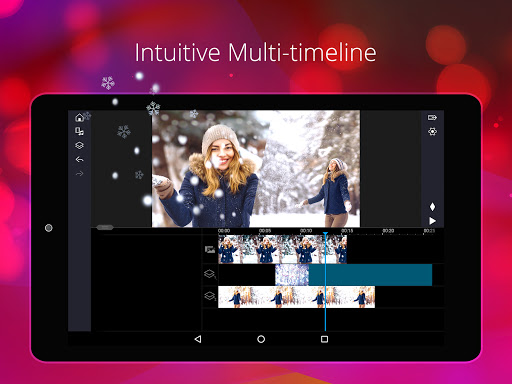This screenshot has width=512, height=384.
Task: Tap the video preview of woman
Action: [256, 169]
